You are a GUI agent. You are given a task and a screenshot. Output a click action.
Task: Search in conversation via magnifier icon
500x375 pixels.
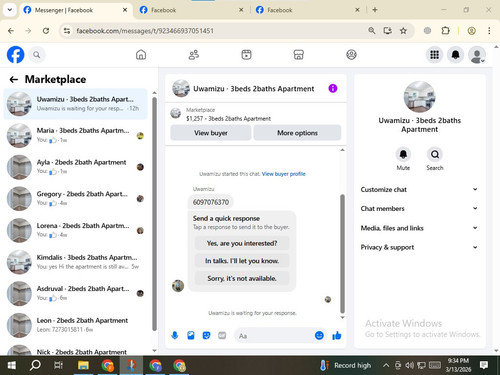[x=435, y=154]
